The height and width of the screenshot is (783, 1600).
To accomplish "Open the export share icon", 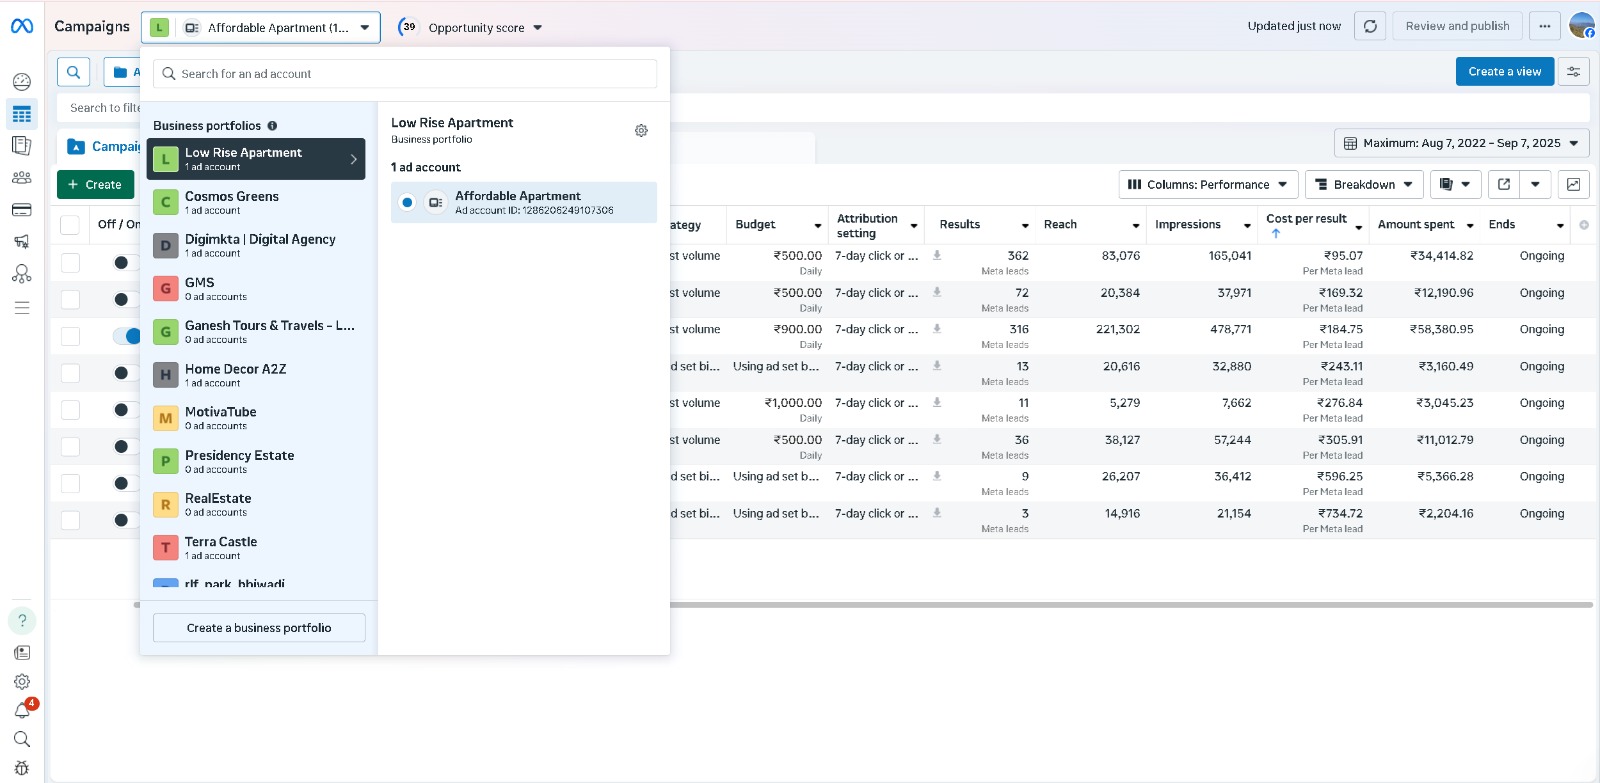I will (1504, 184).
